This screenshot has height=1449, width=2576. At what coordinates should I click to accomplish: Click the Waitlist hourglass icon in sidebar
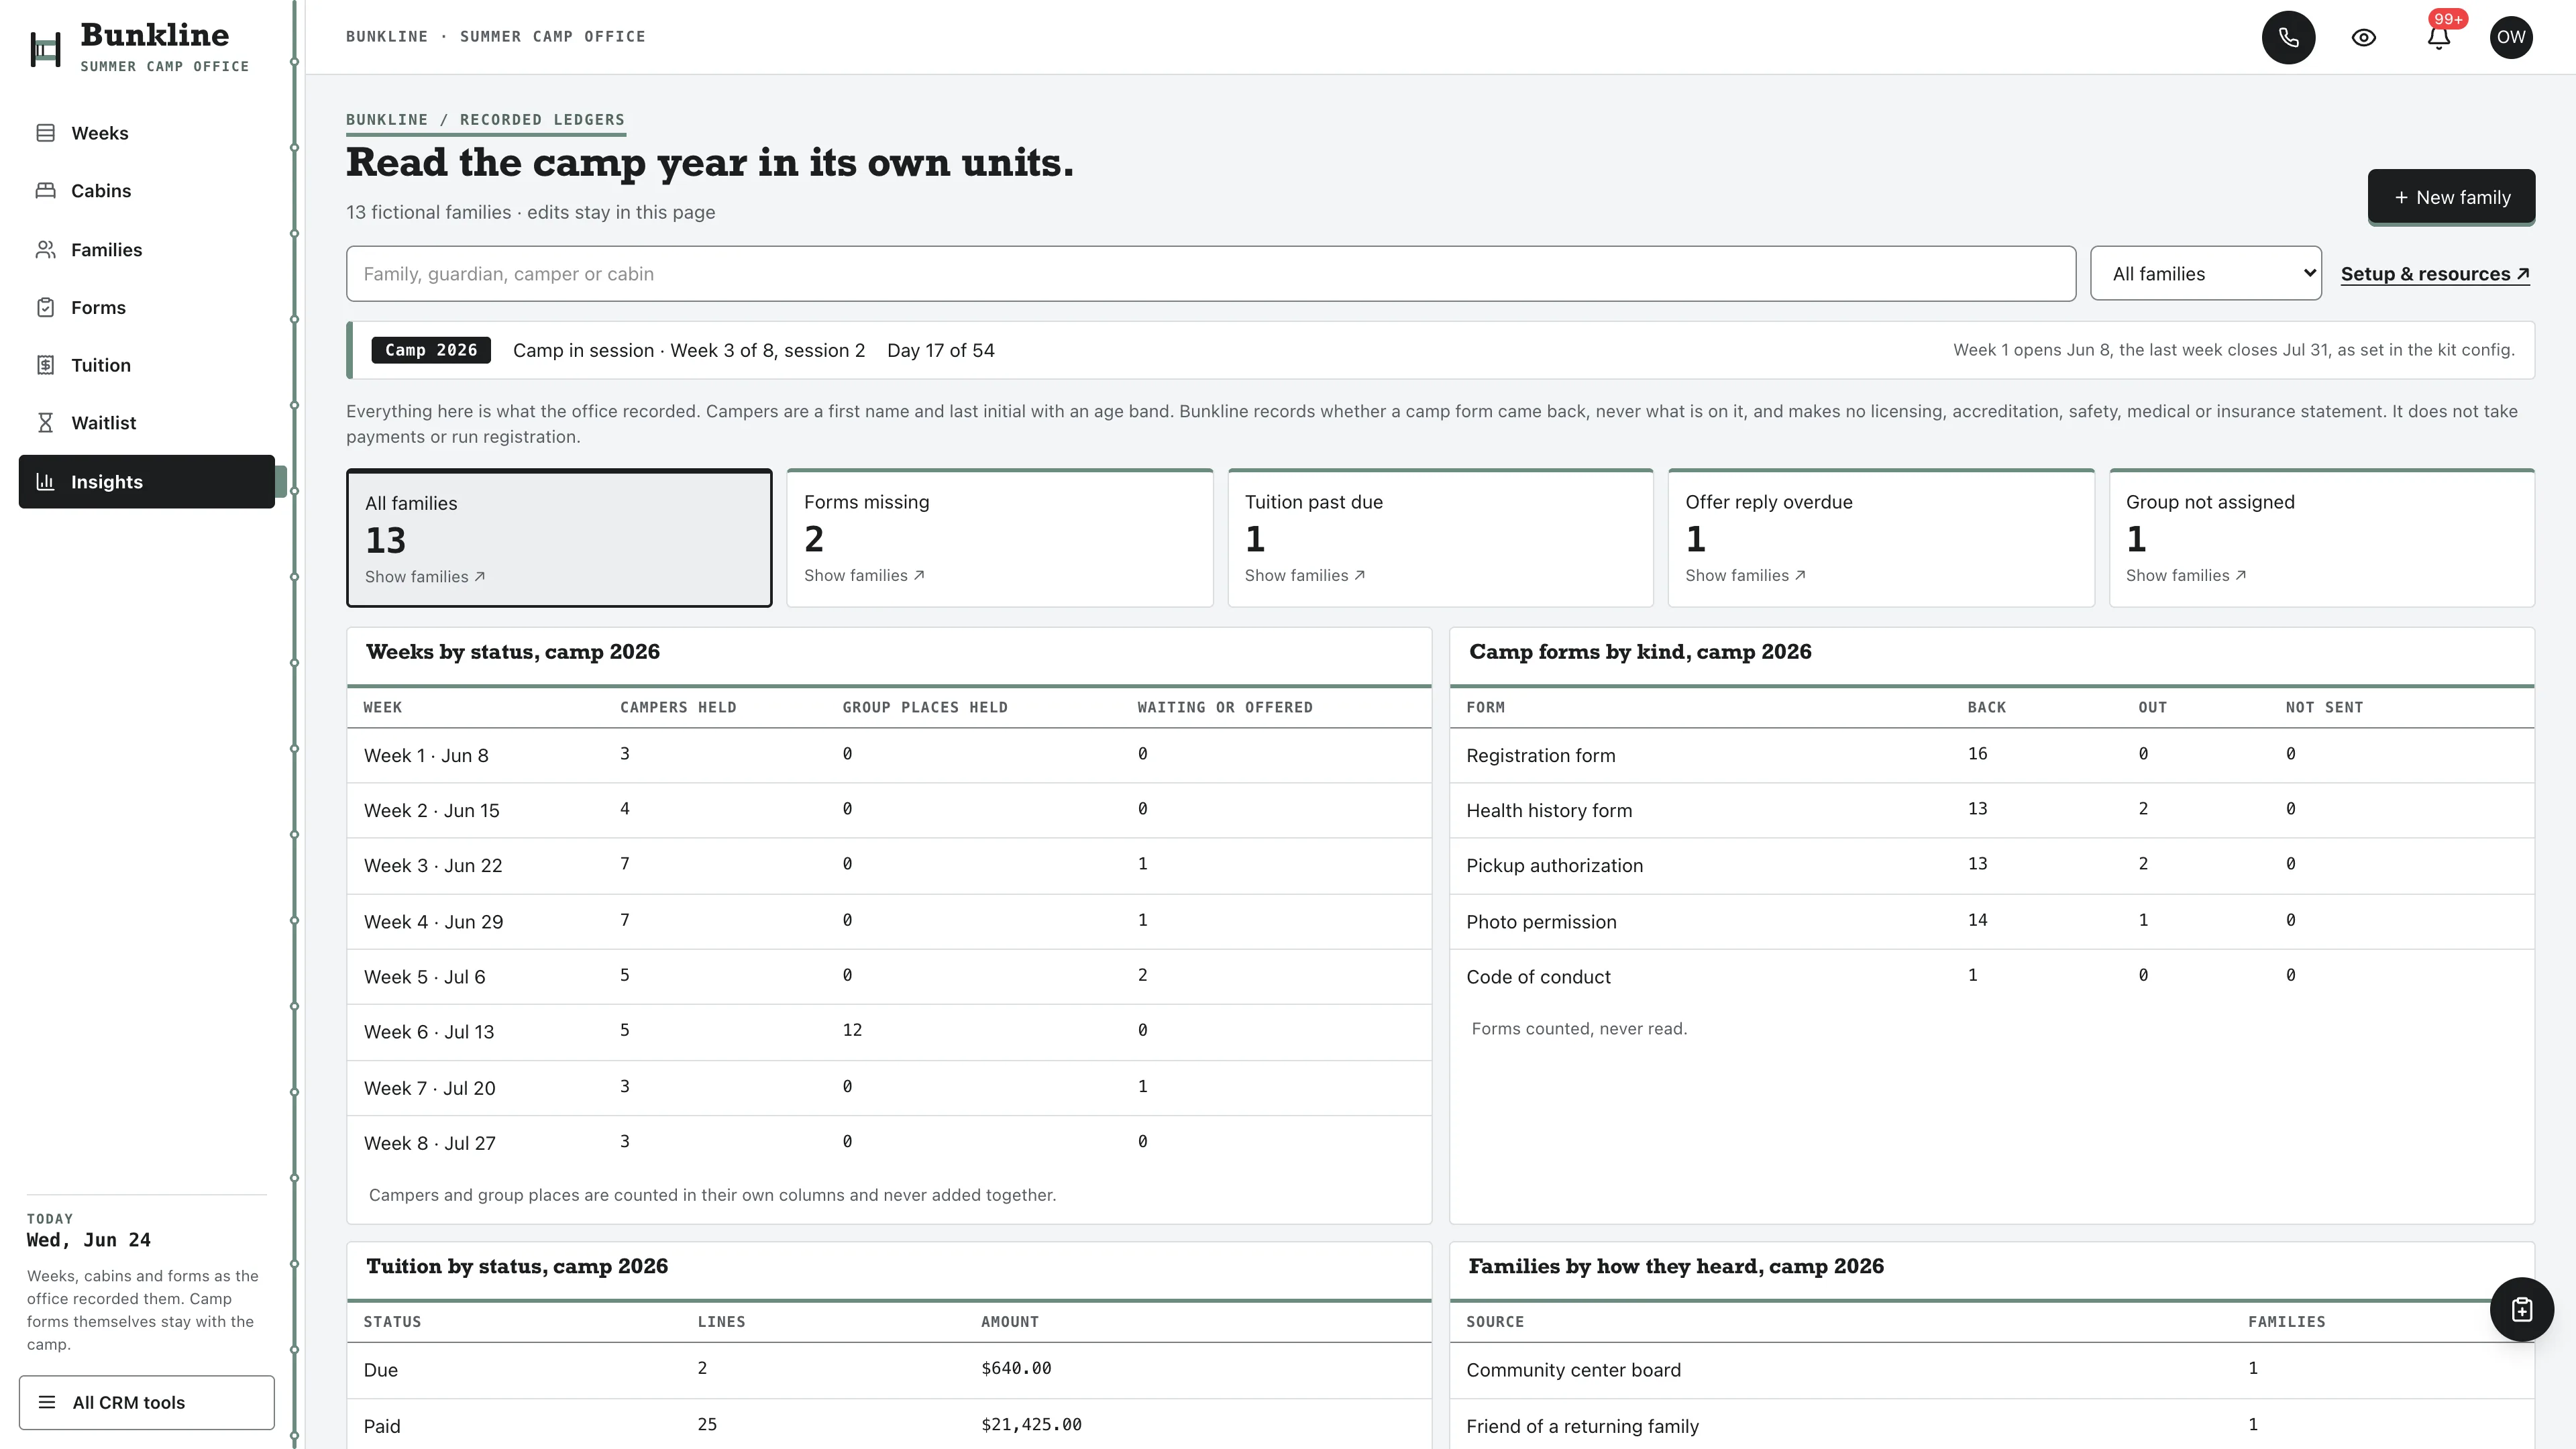(x=46, y=423)
